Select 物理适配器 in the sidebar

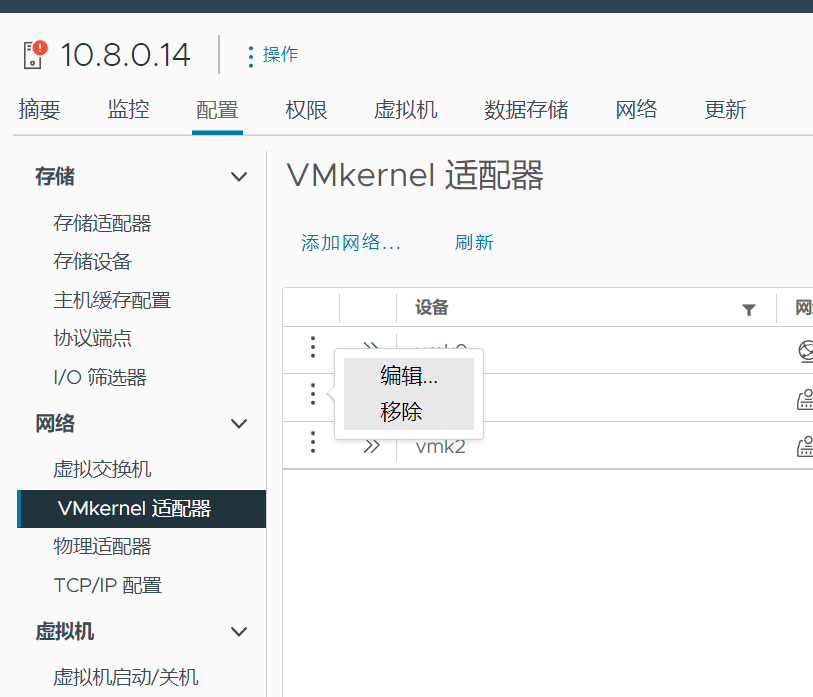pyautogui.click(x=102, y=547)
